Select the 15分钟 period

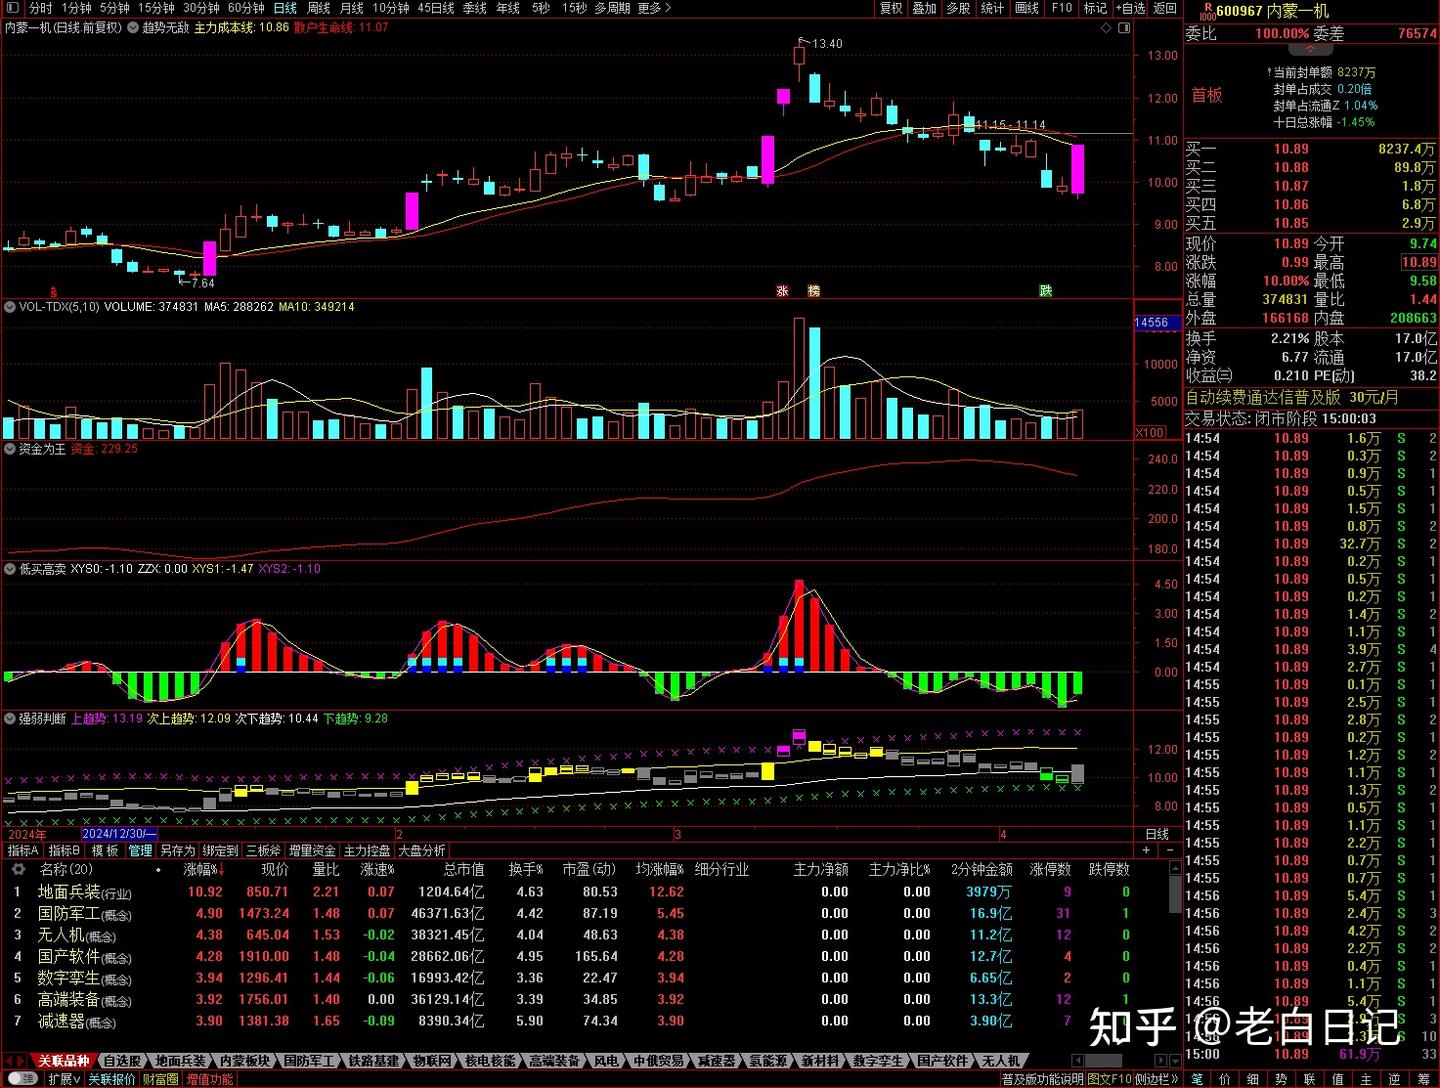coord(155,8)
